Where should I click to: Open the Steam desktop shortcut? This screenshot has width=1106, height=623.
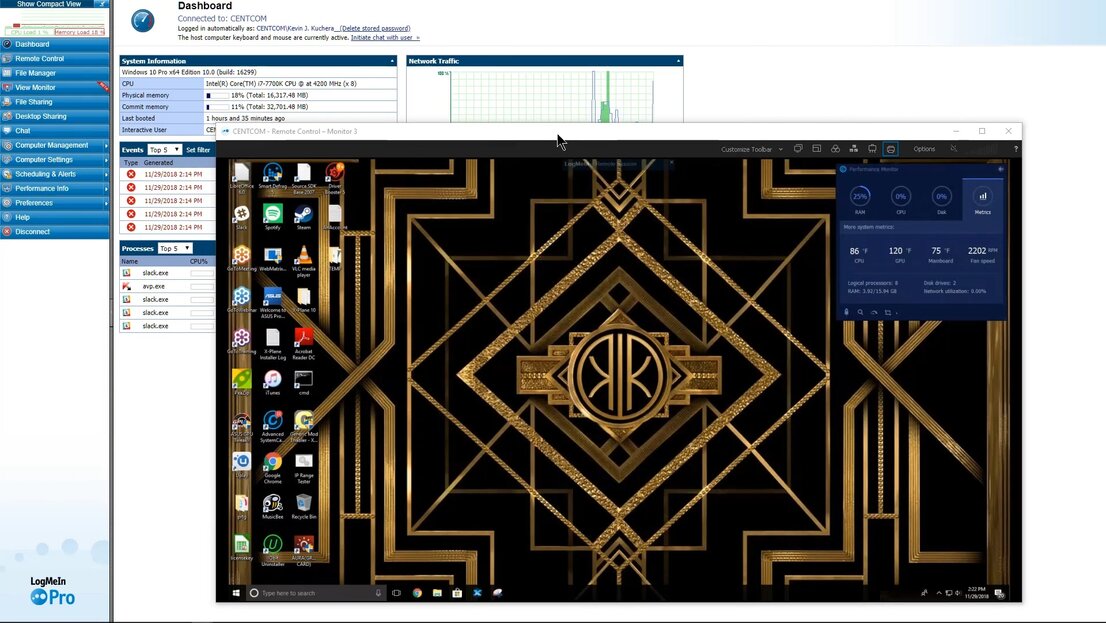click(x=304, y=215)
